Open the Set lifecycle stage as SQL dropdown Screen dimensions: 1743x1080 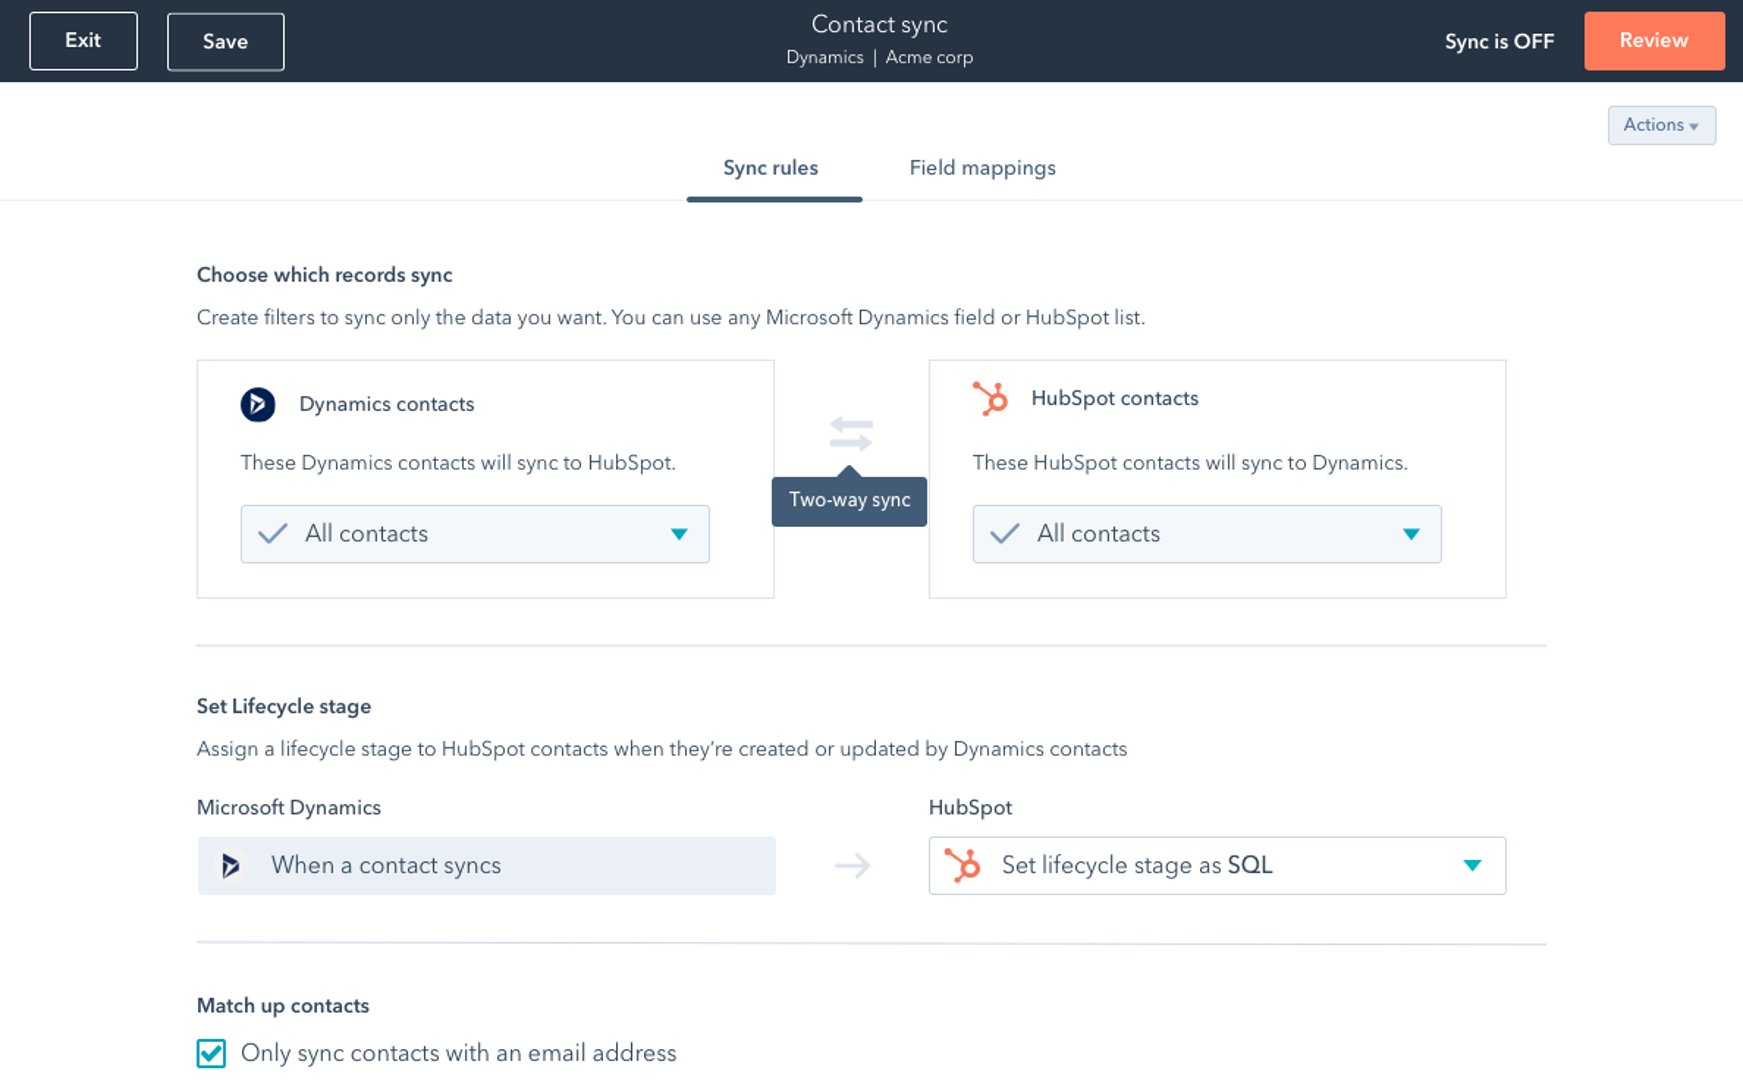pos(1470,865)
